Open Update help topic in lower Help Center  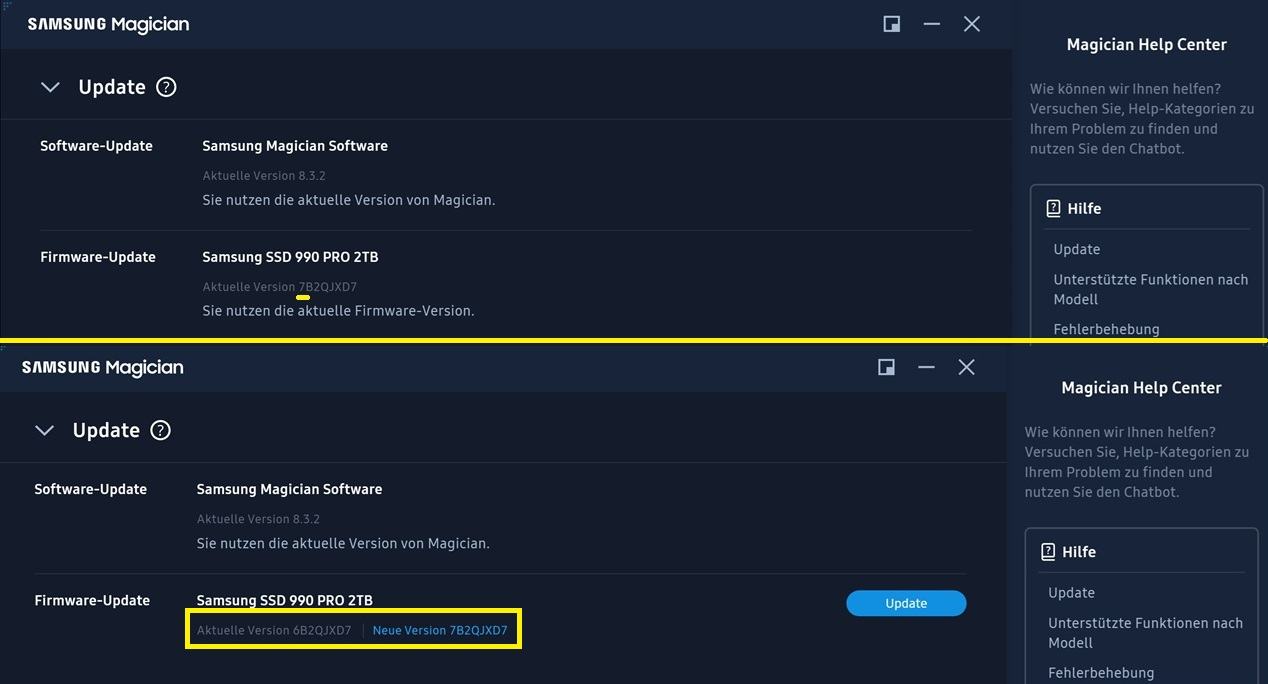point(1071,592)
